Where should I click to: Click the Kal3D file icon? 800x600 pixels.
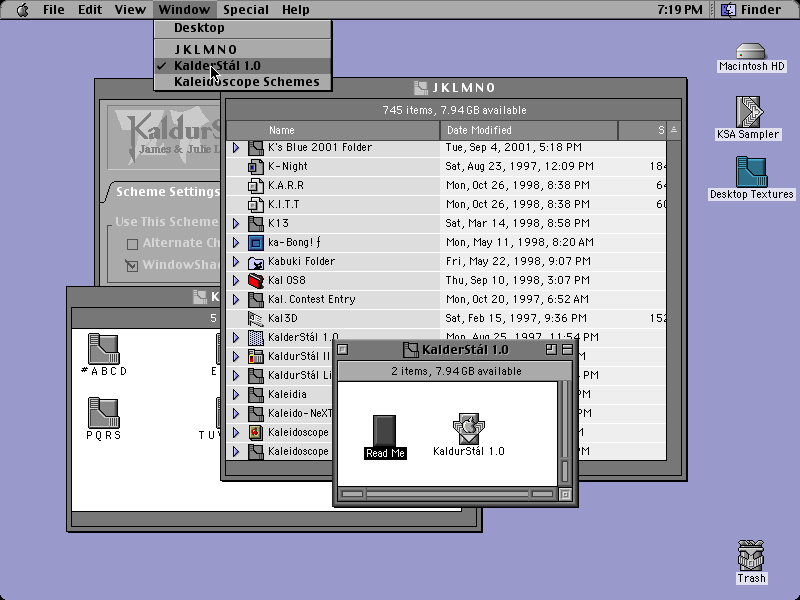pyautogui.click(x=256, y=318)
